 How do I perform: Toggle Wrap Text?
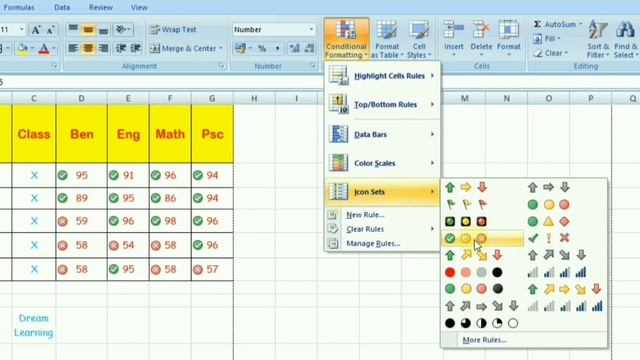(x=173, y=29)
